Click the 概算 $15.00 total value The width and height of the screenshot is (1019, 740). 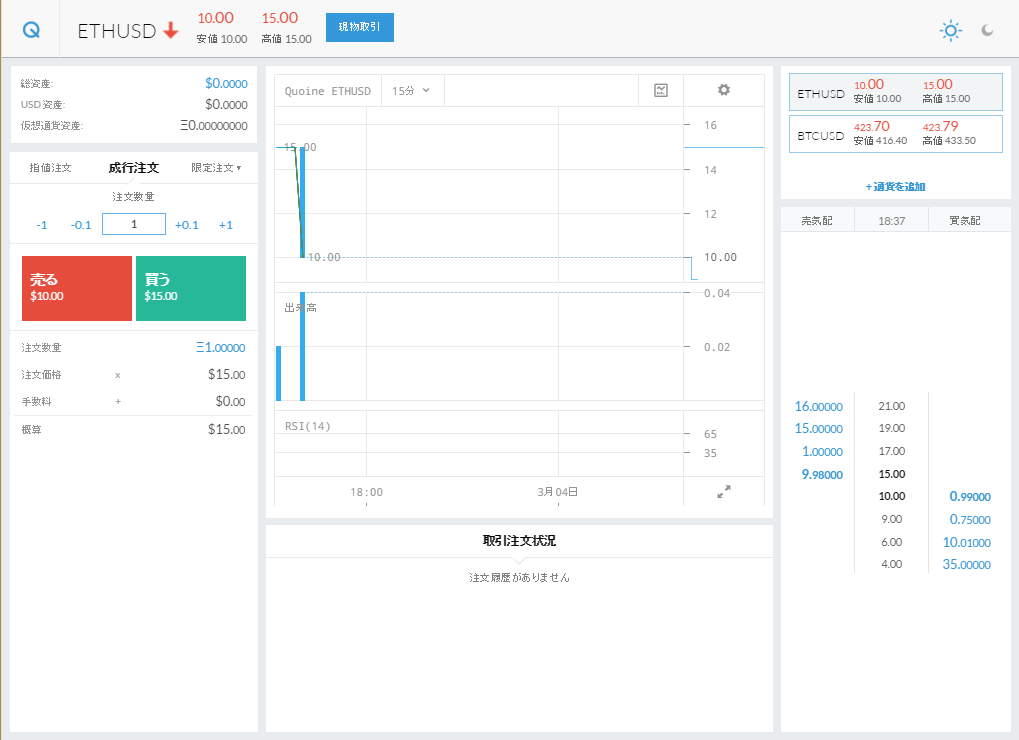tap(226, 429)
